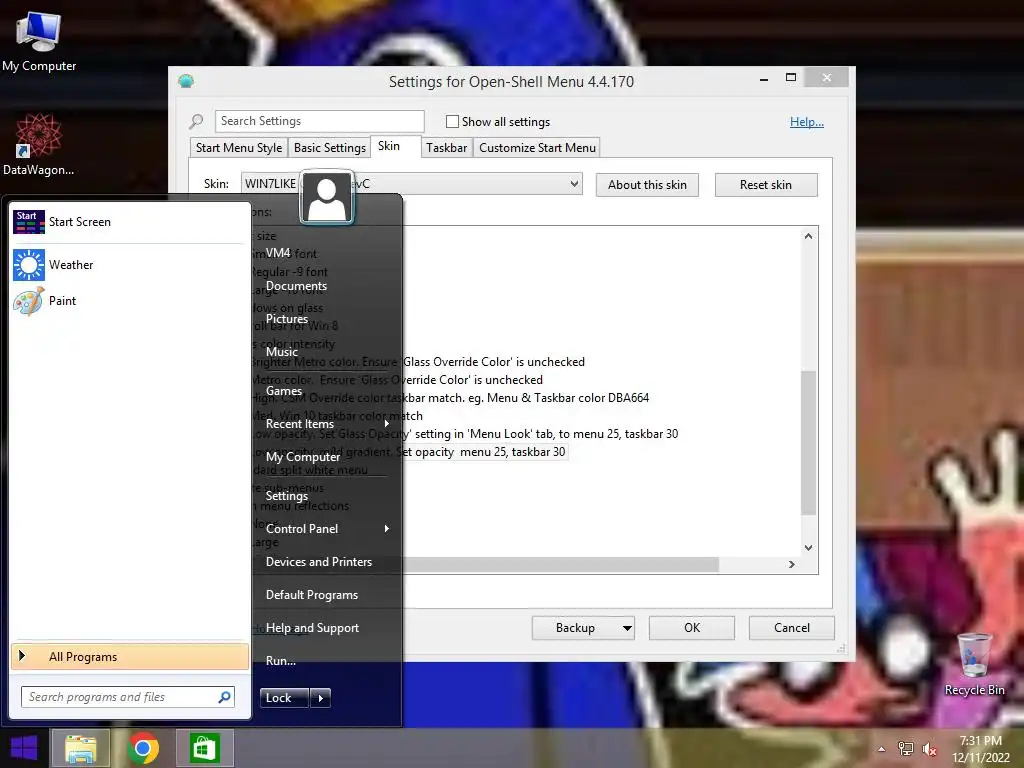Click the Lock button in start menu
This screenshot has width=1024, height=768.
pyautogui.click(x=284, y=698)
